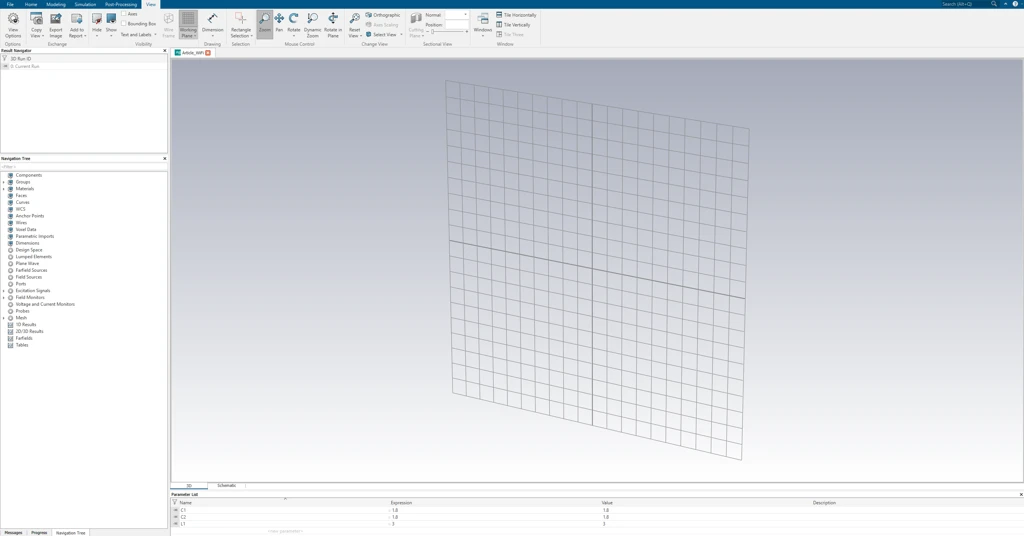Click the Parameter List filter icon

(x=174, y=503)
